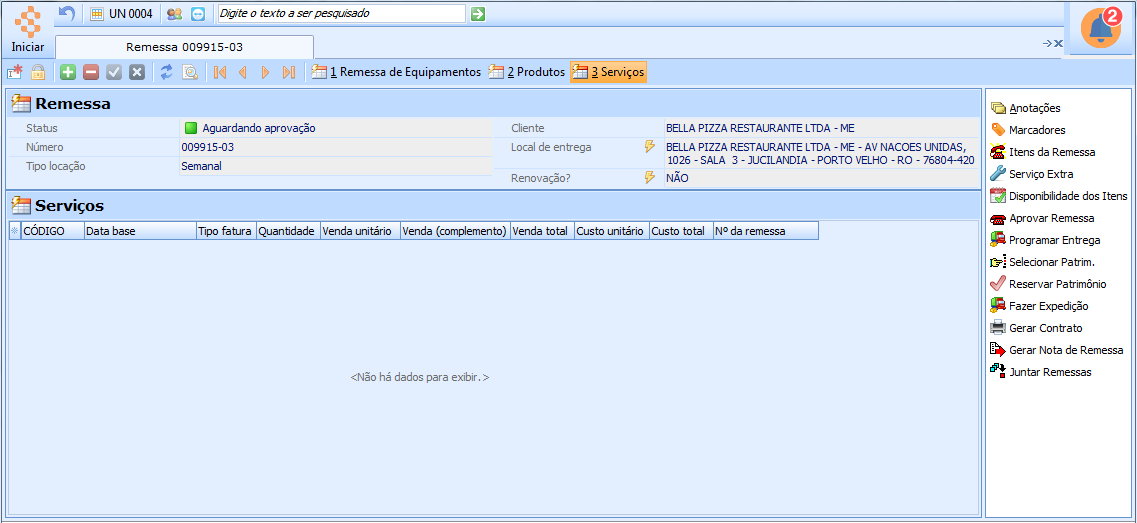The height and width of the screenshot is (523, 1137).
Task: Click the Quantidade column header
Action: (x=288, y=231)
